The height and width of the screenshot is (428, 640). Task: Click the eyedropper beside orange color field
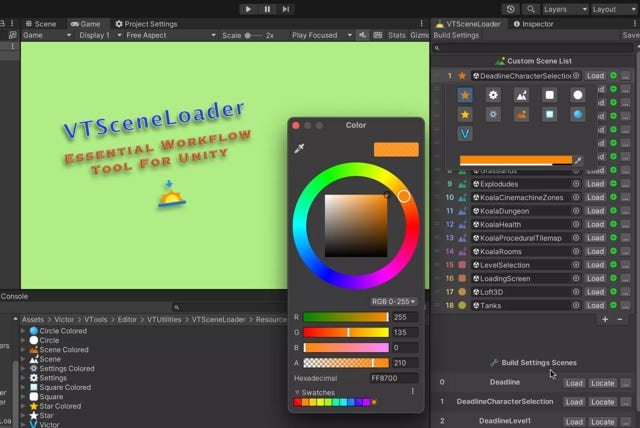[x=578, y=161]
